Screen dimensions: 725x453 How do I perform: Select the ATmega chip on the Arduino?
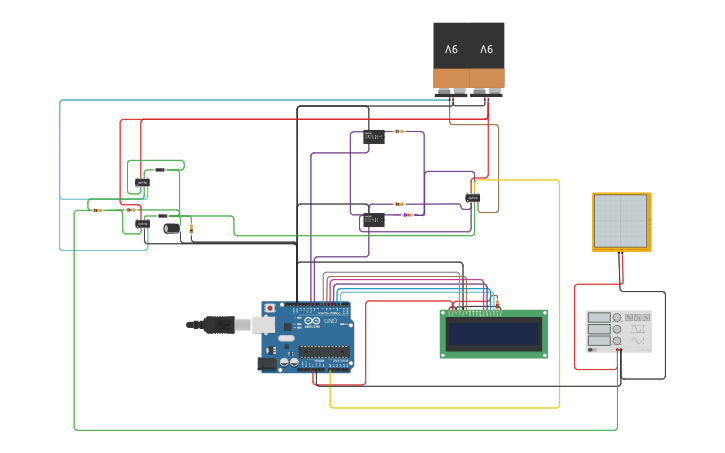[325, 352]
